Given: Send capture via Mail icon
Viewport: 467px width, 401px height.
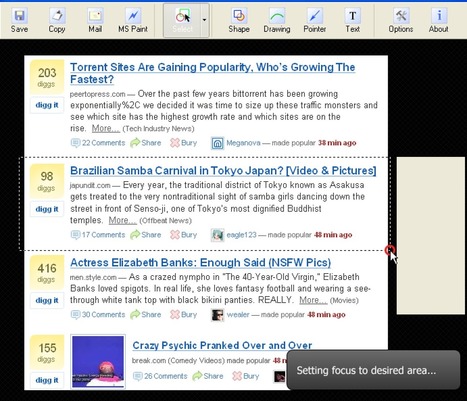Looking at the screenshot, I should pos(95,21).
